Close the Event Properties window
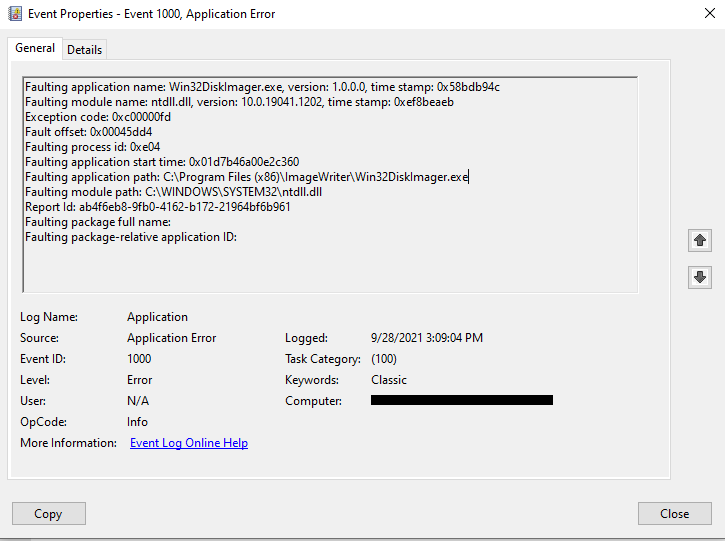Image resolution: width=725 pixels, height=541 pixels. pyautogui.click(x=710, y=13)
